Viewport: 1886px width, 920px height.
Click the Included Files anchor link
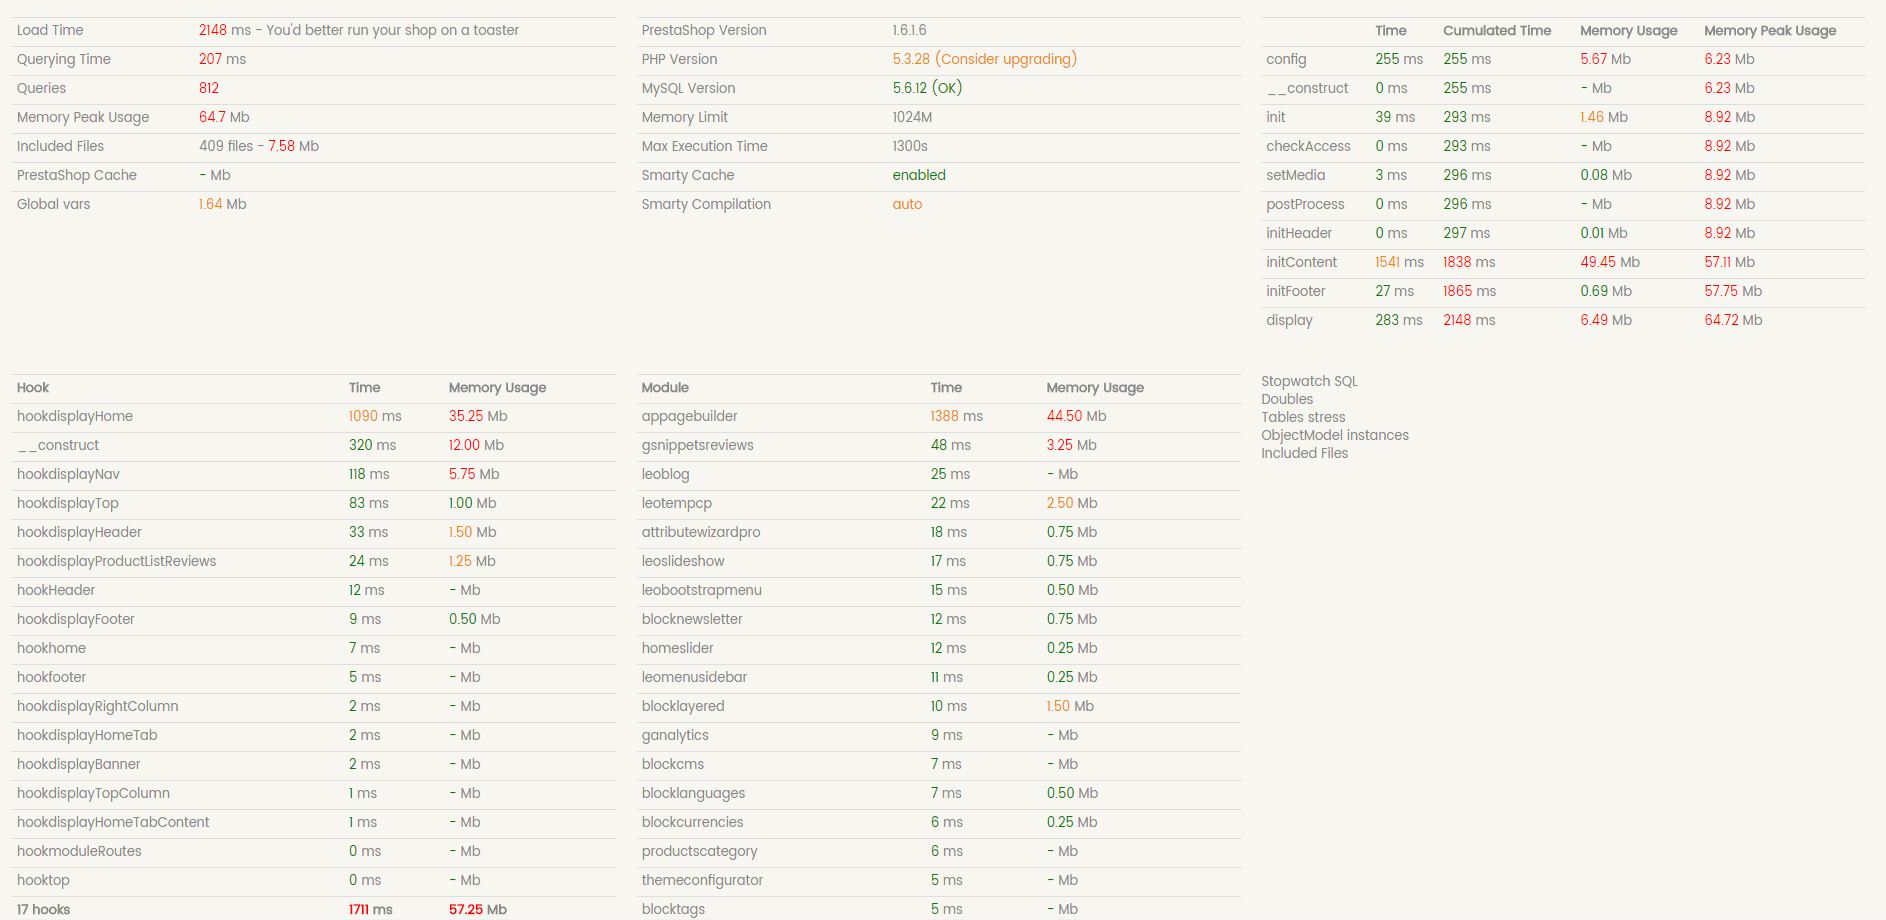[x=1304, y=453]
